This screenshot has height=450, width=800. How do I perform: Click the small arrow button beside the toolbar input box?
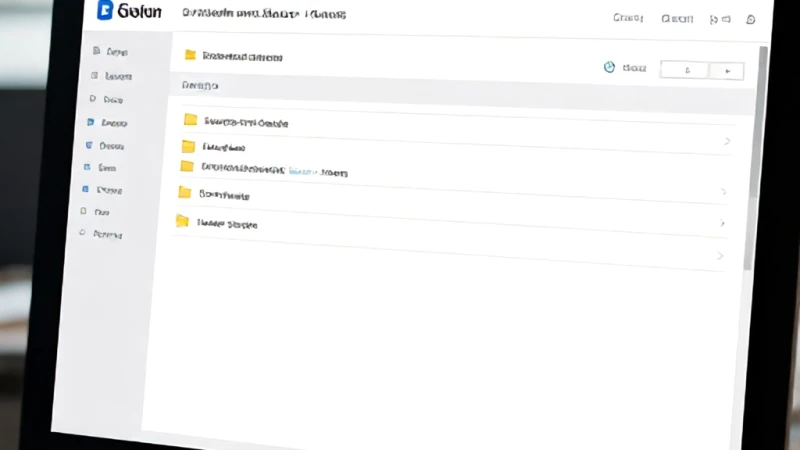pyautogui.click(x=727, y=71)
